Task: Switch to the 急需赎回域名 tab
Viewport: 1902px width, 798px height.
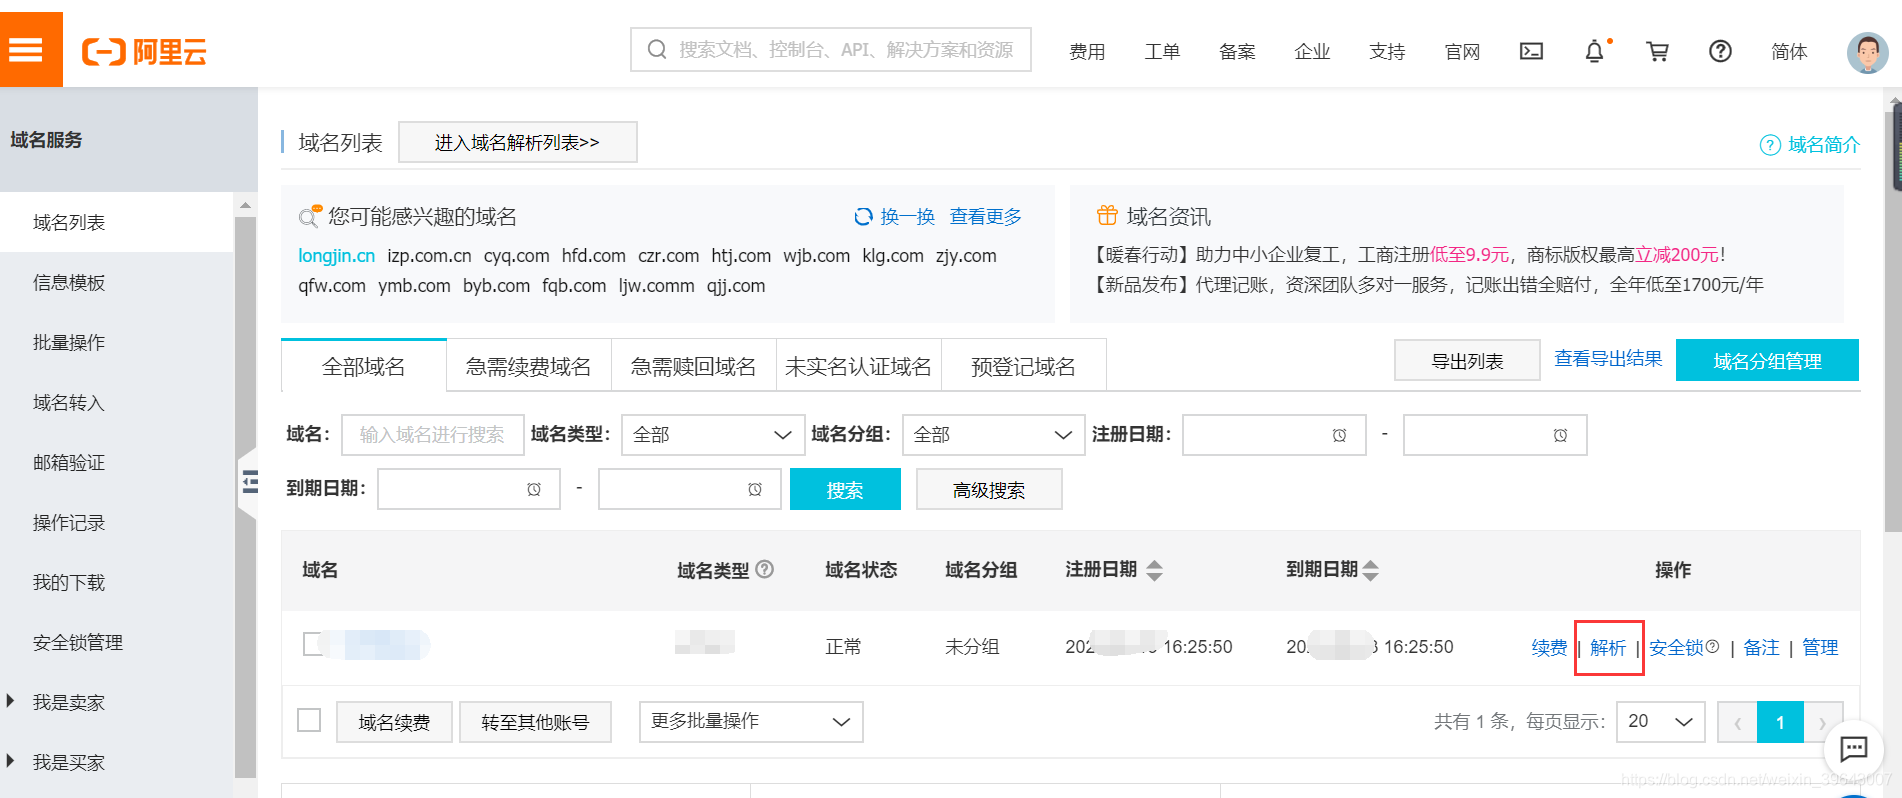Action: pyautogui.click(x=693, y=367)
